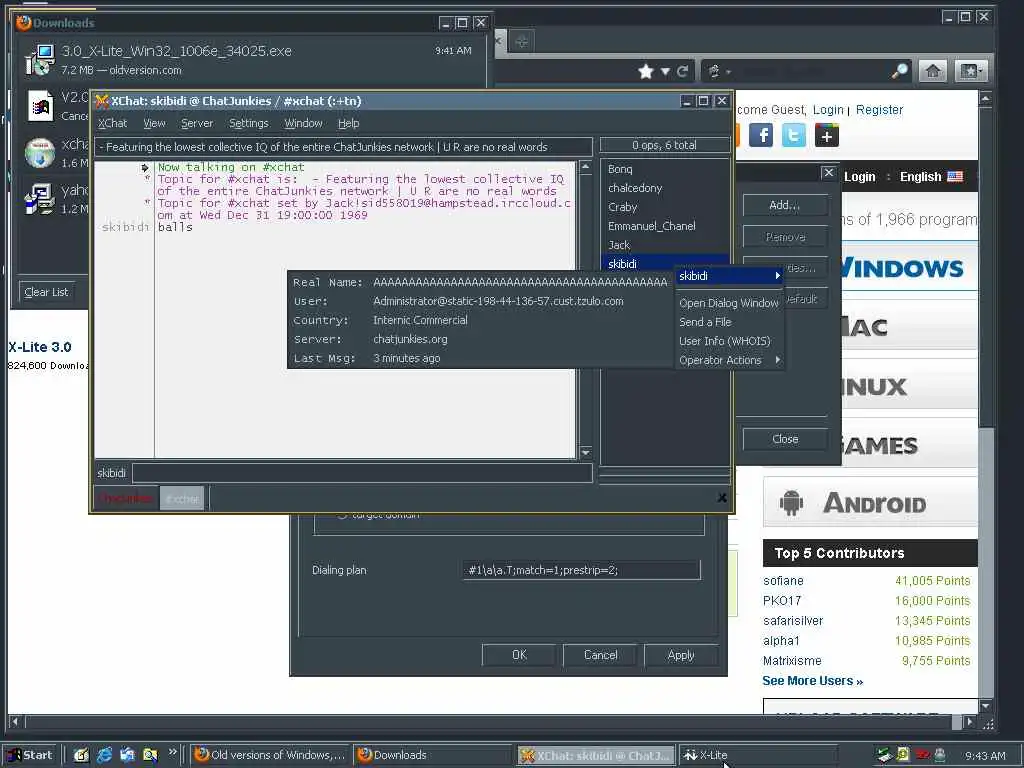1024x768 pixels.
Task: Close the current XChat tab with X
Action: 722,498
